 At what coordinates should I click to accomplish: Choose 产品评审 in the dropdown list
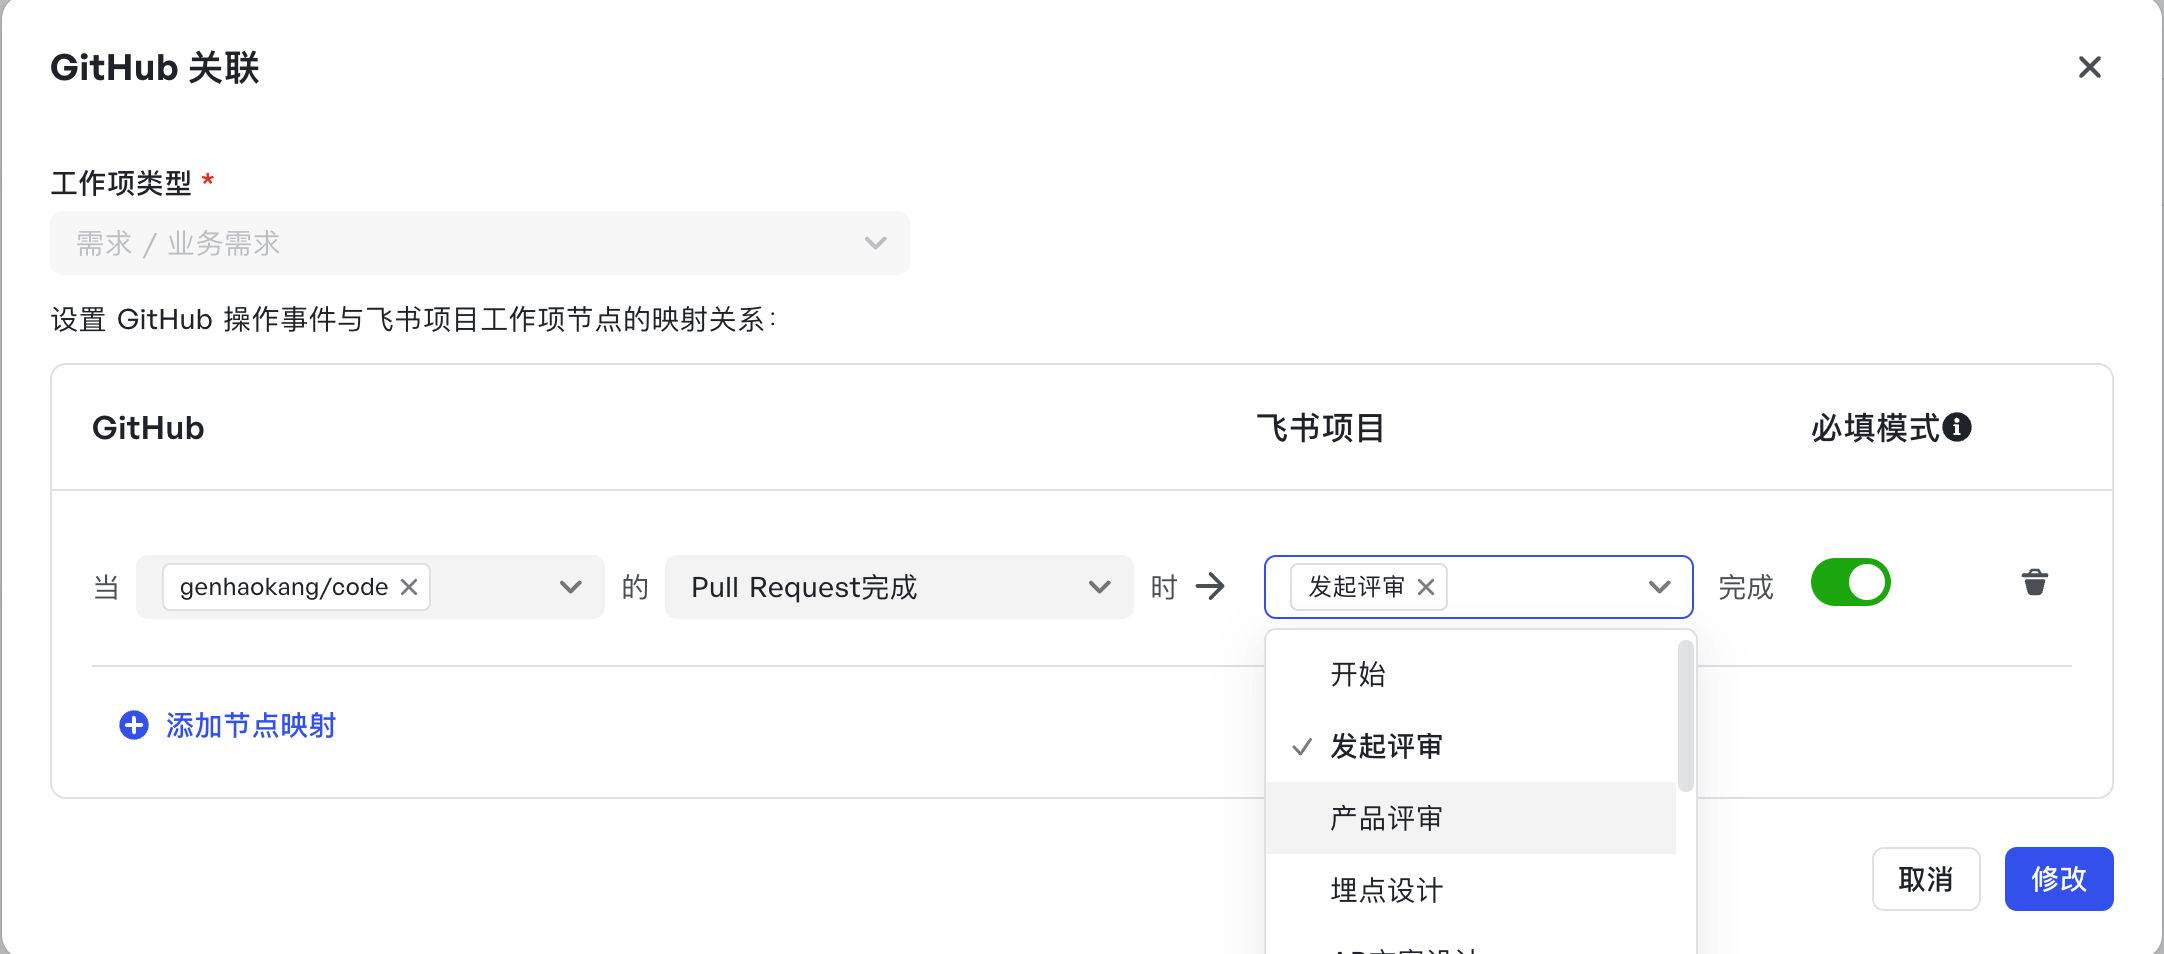point(1471,818)
